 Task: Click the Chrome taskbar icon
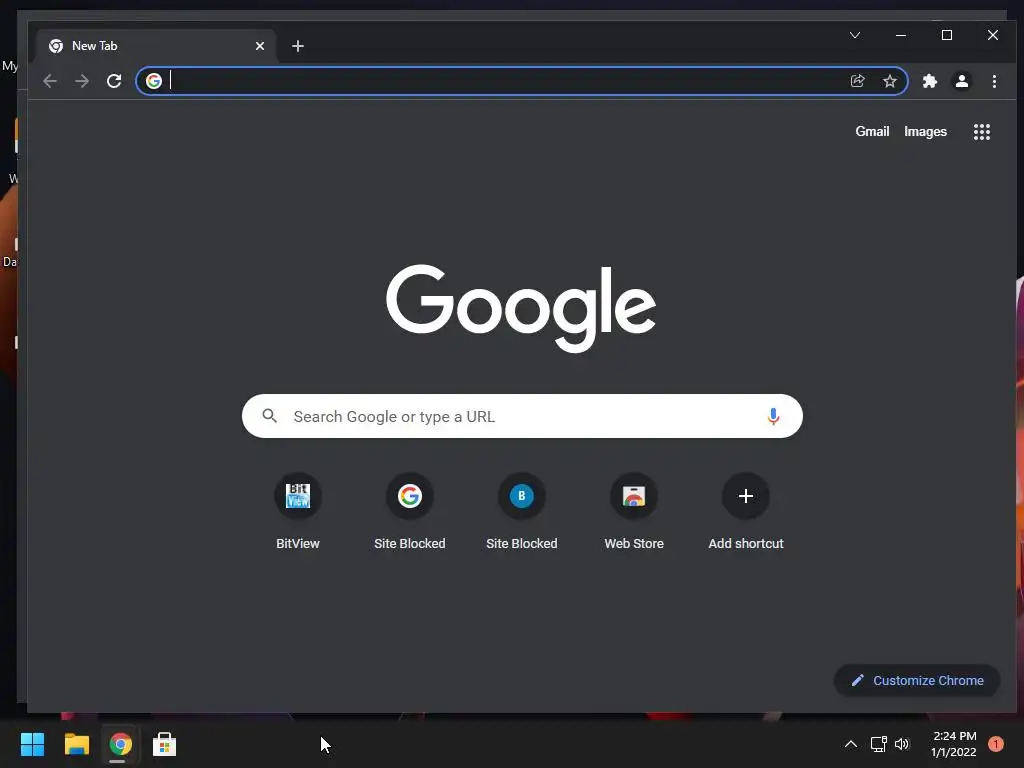coord(120,744)
